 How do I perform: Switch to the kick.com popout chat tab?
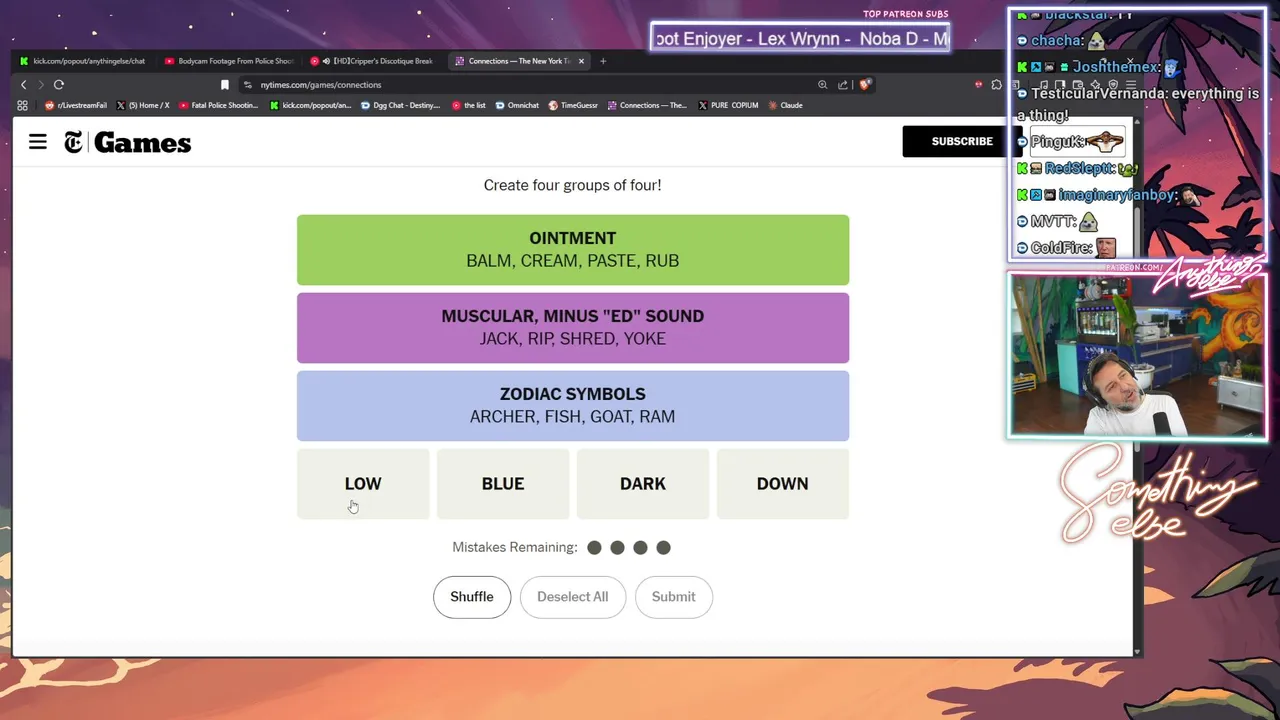pos(83,61)
